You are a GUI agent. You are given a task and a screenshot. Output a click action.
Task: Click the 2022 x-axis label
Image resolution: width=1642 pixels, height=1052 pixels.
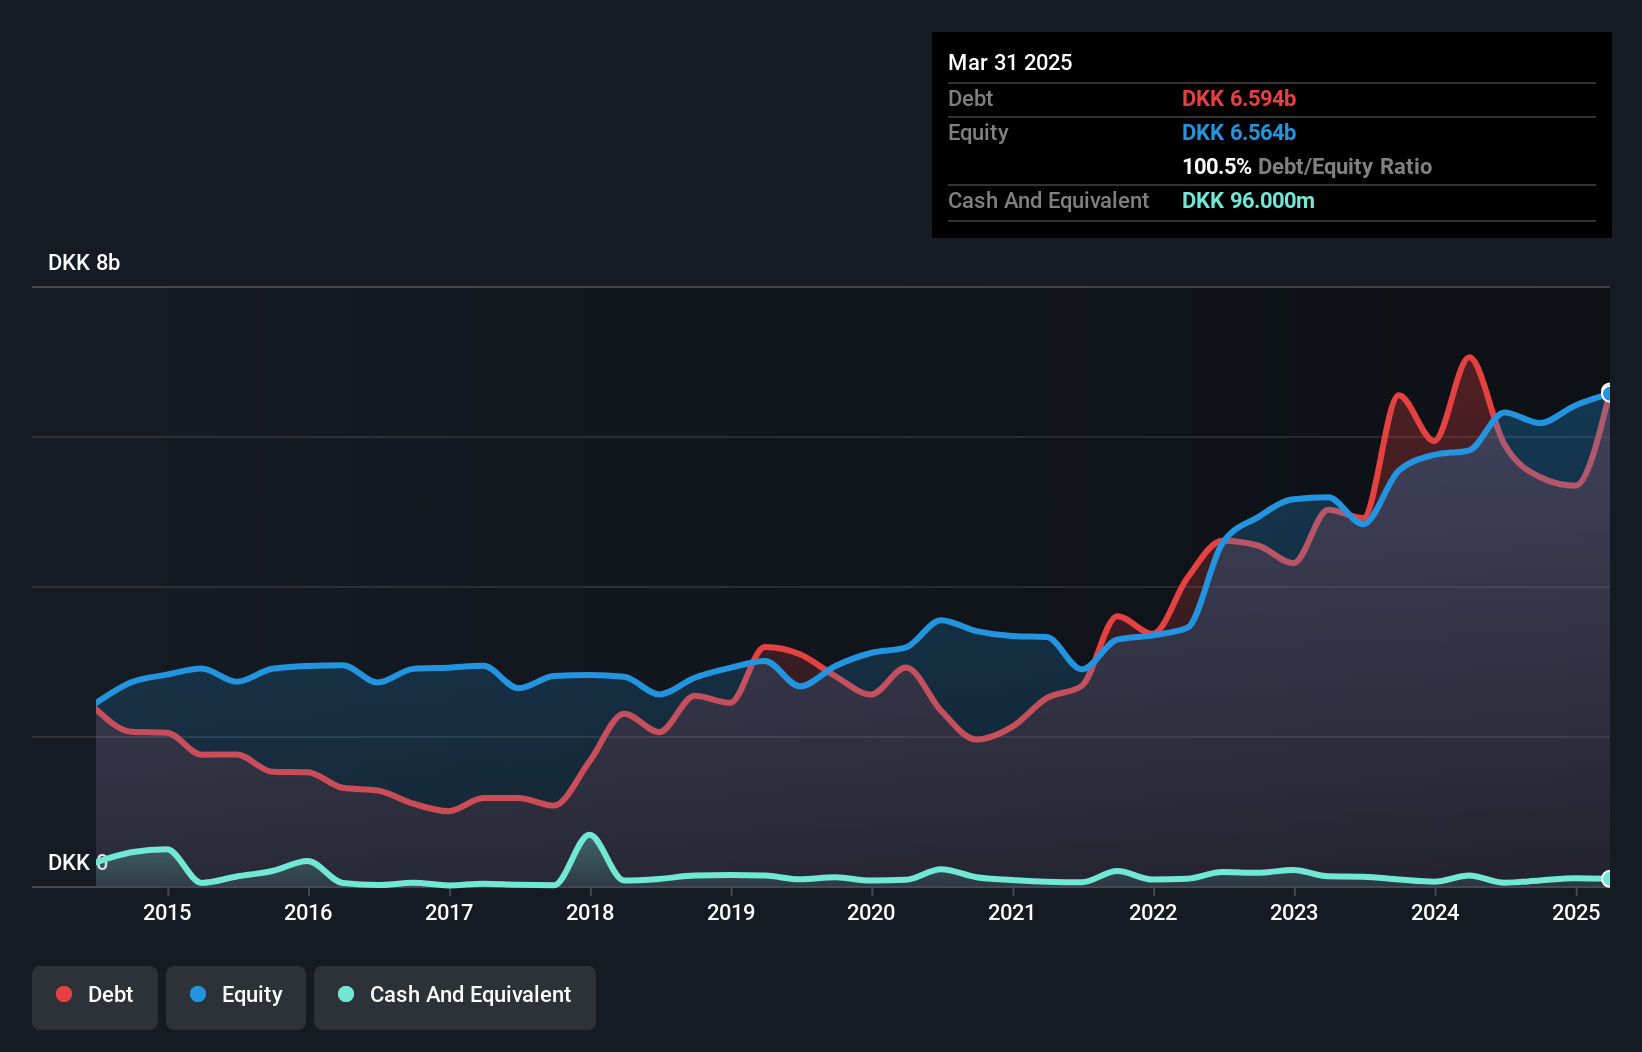point(1153,912)
